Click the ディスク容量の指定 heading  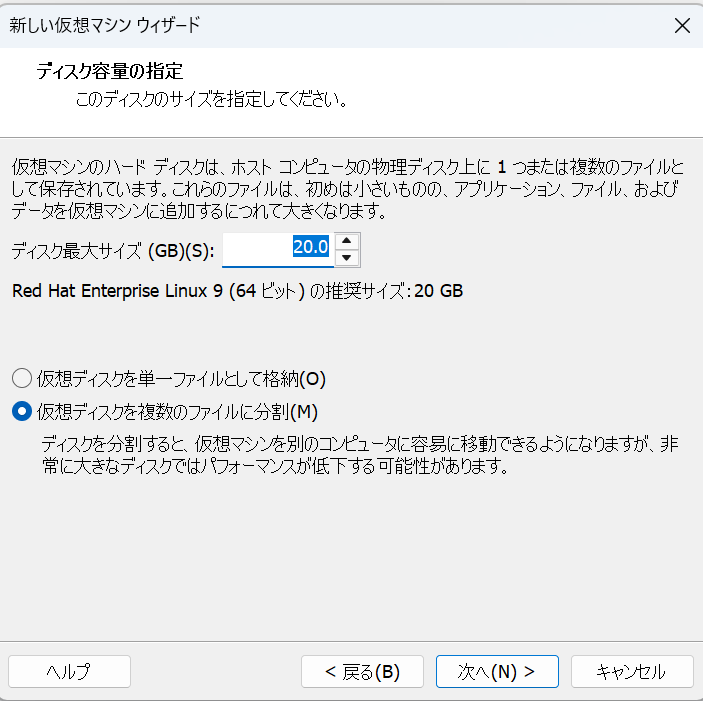(110, 73)
